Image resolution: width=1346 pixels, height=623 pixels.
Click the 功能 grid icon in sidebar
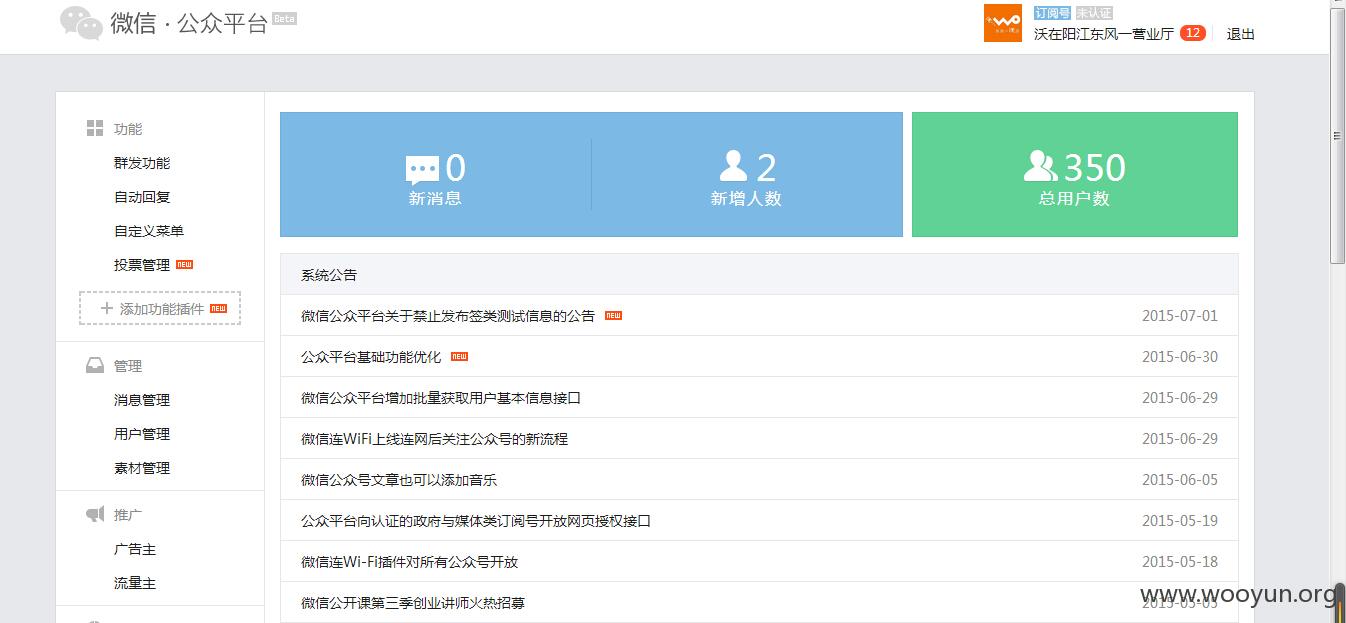pos(95,128)
